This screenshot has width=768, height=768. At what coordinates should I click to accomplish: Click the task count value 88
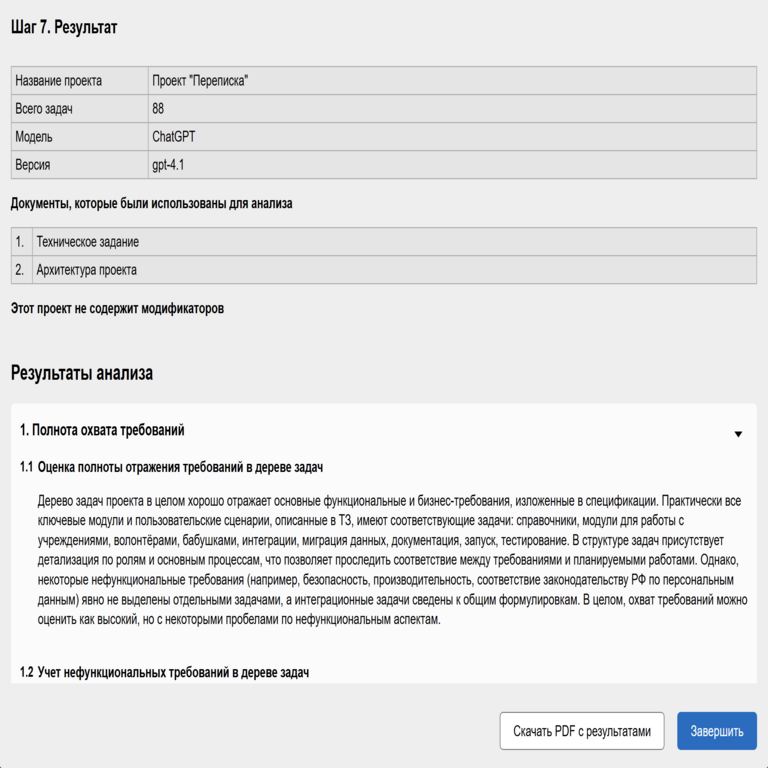158,108
